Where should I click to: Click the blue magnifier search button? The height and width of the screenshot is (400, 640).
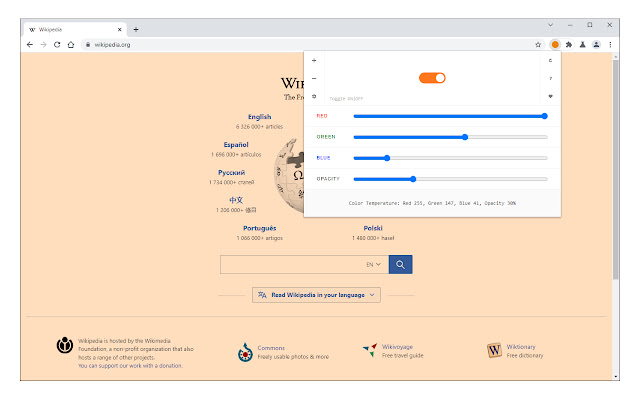pos(400,264)
